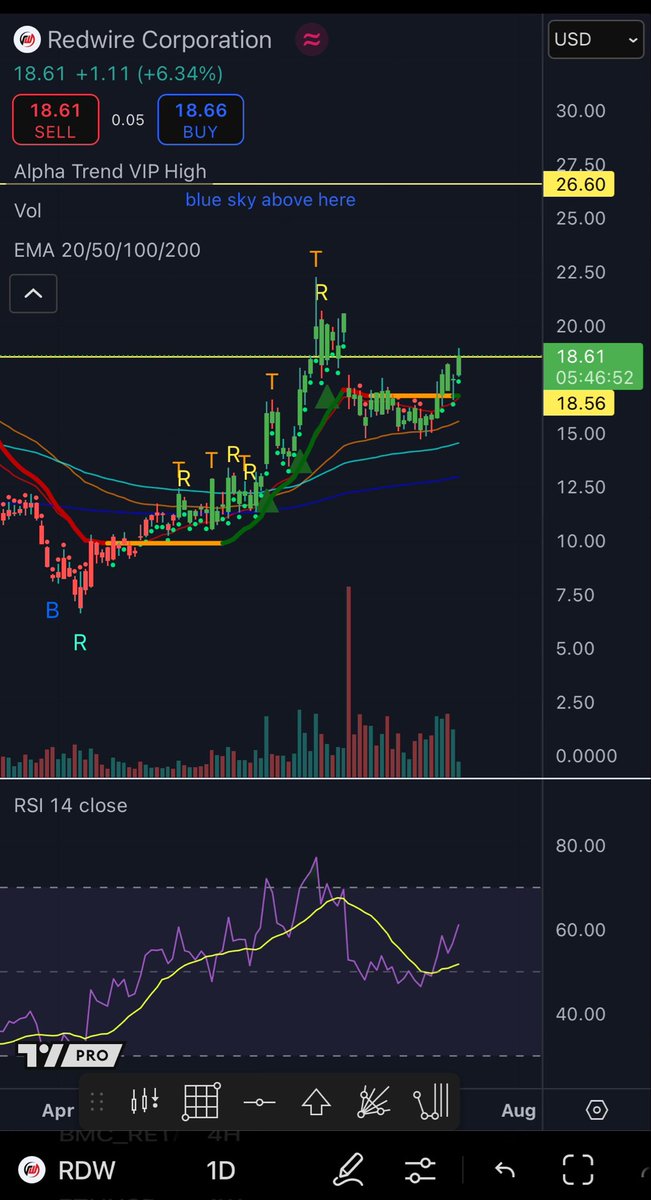651x1200 pixels.
Task: Tap the red SELL 18.61 button
Action: click(55, 120)
